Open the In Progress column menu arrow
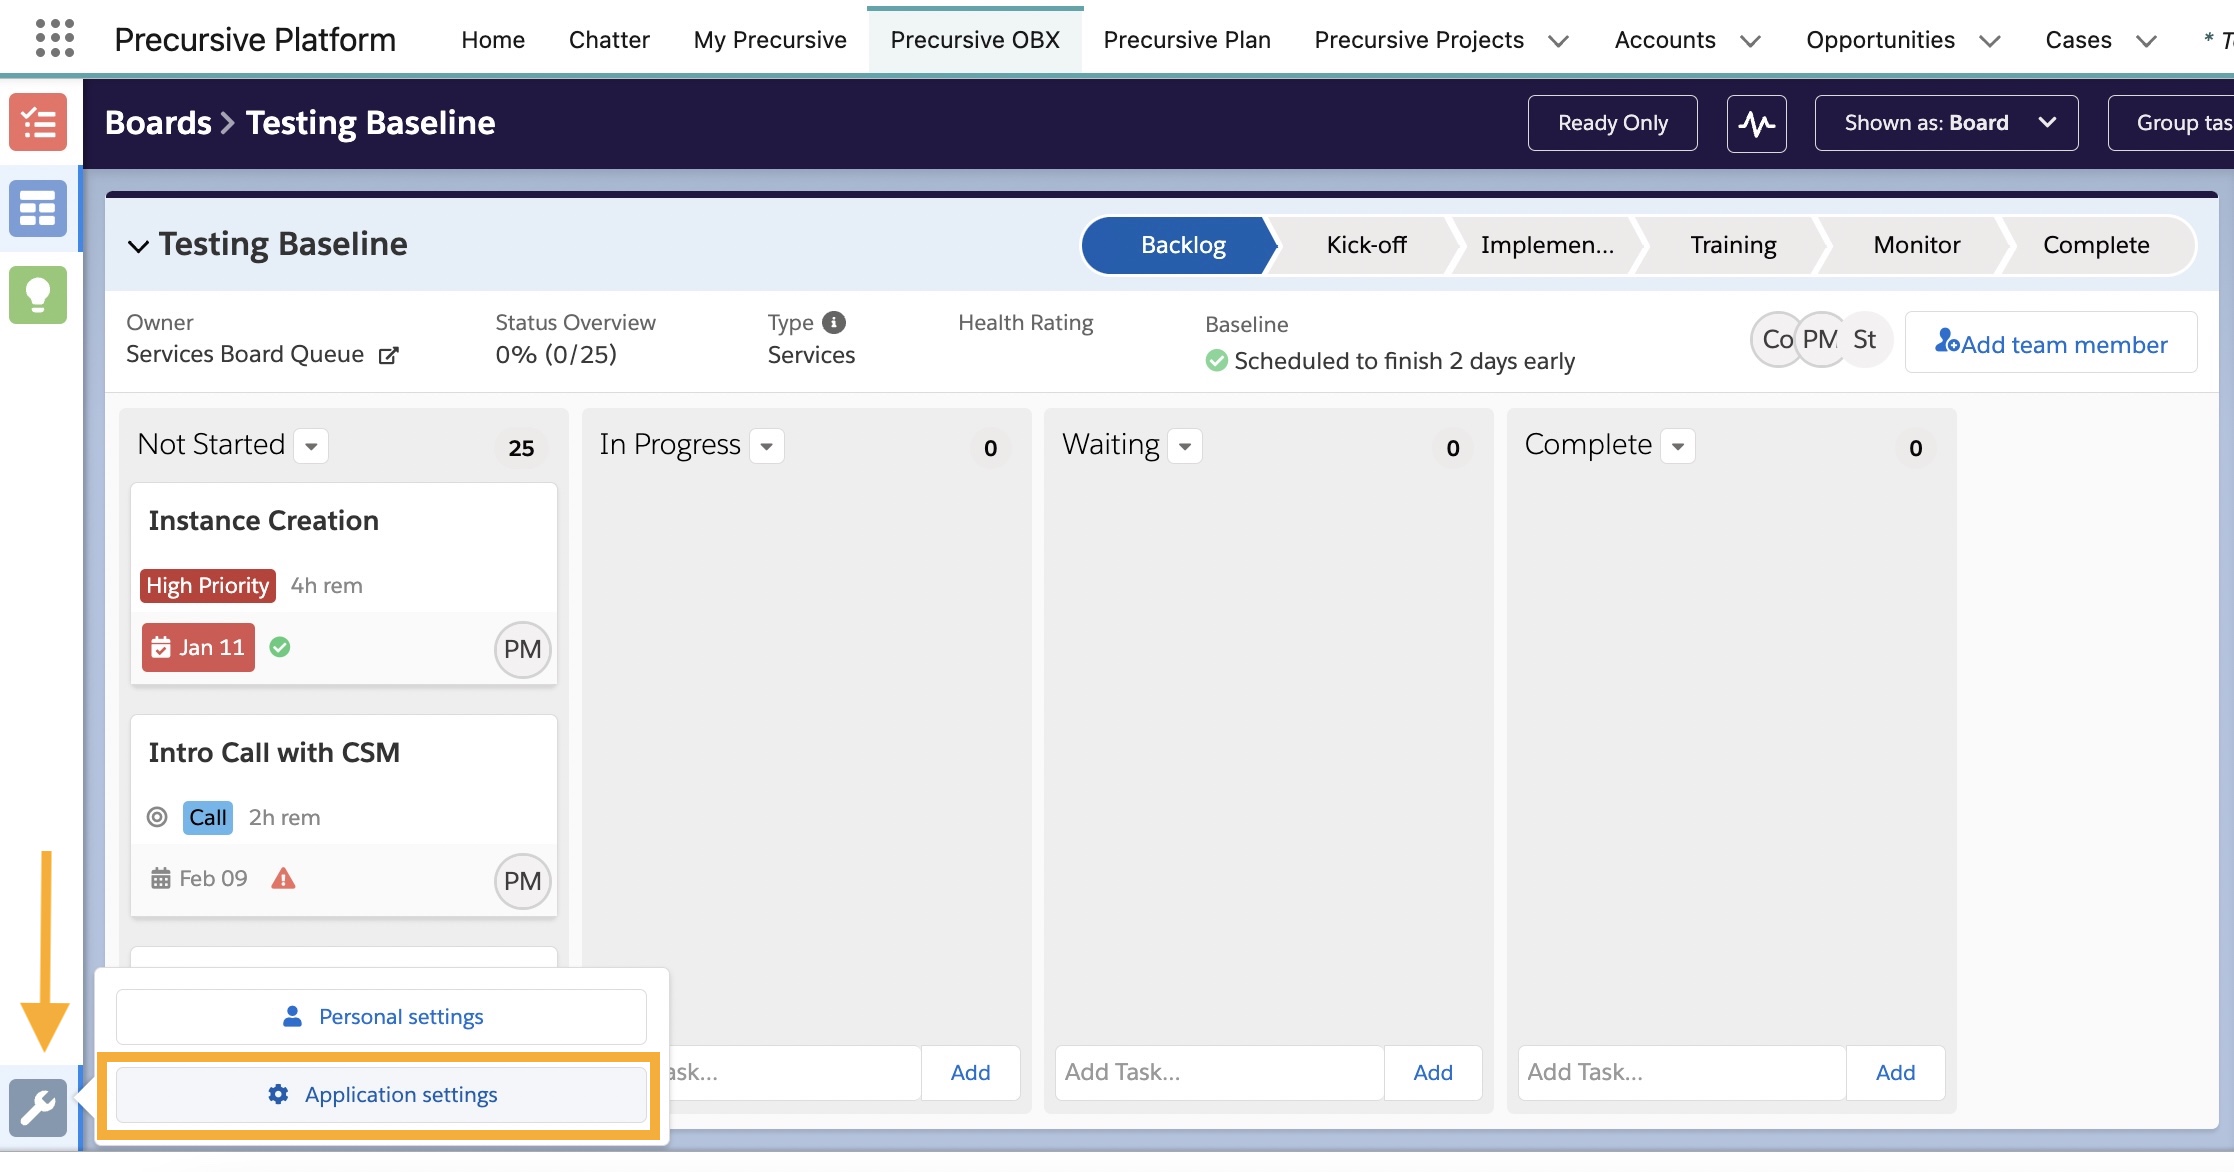The height and width of the screenshot is (1172, 2234). [x=767, y=446]
